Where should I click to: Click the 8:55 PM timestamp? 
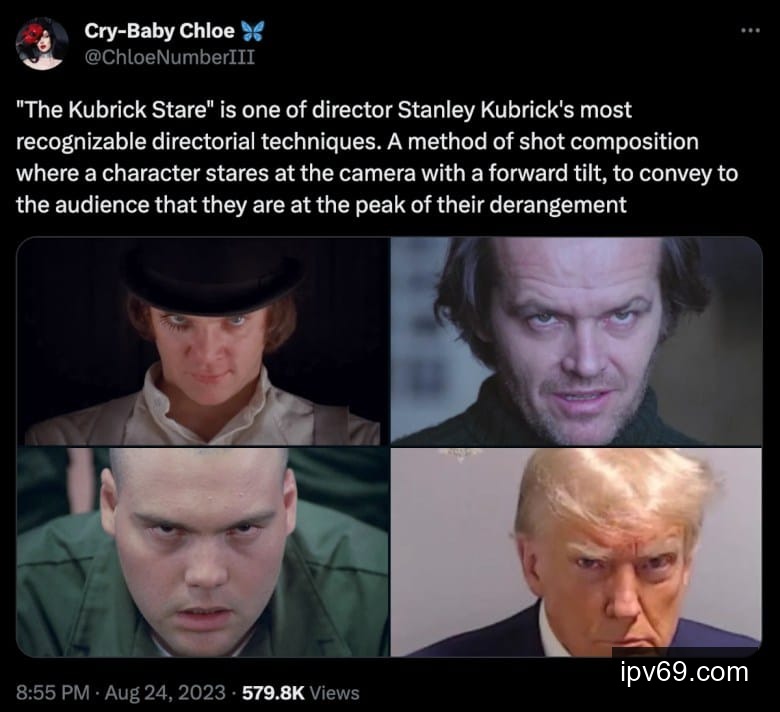[53, 693]
